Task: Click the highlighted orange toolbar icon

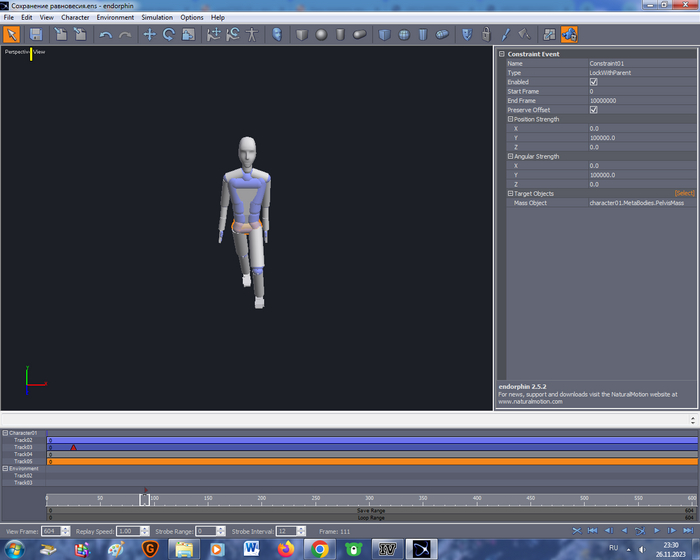Action: point(569,35)
